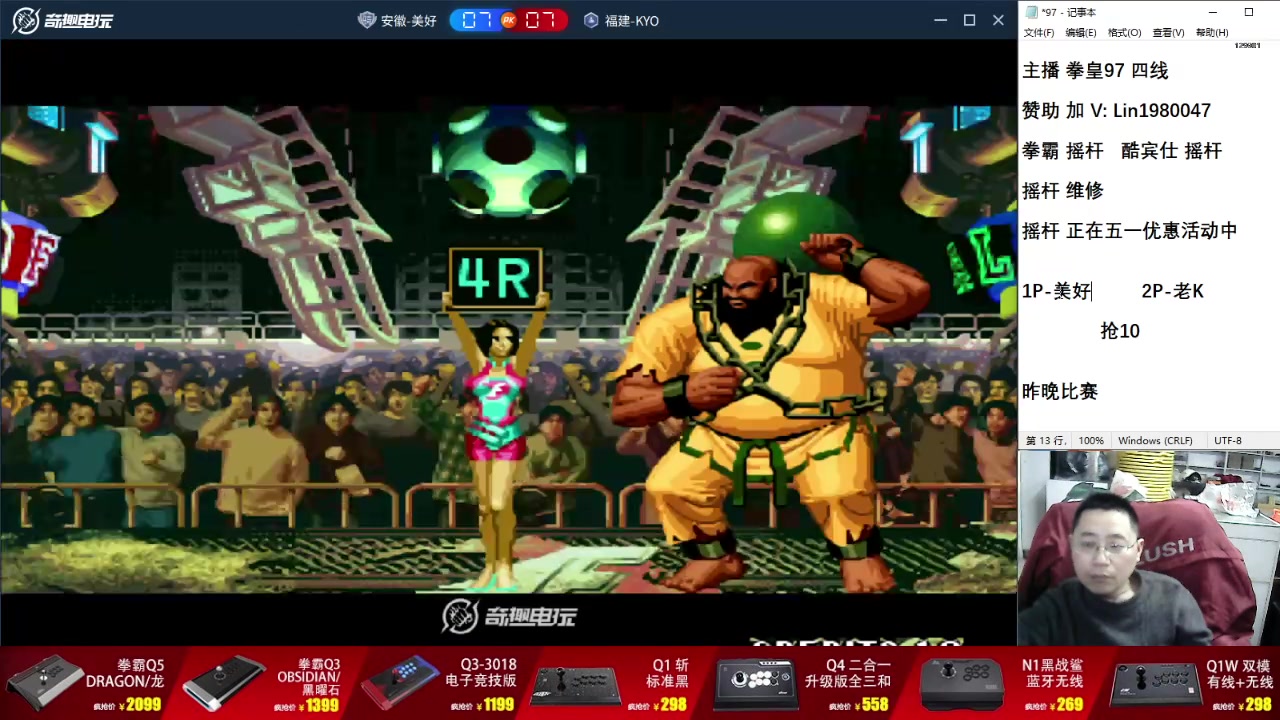Click the Notepad line 主播 拳皇97 四线
The width and height of the screenshot is (1280, 720).
tap(1095, 71)
